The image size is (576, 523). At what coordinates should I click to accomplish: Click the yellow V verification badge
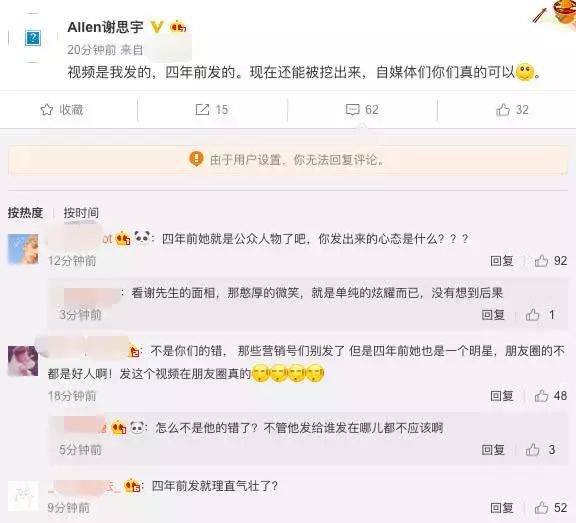click(x=157, y=27)
